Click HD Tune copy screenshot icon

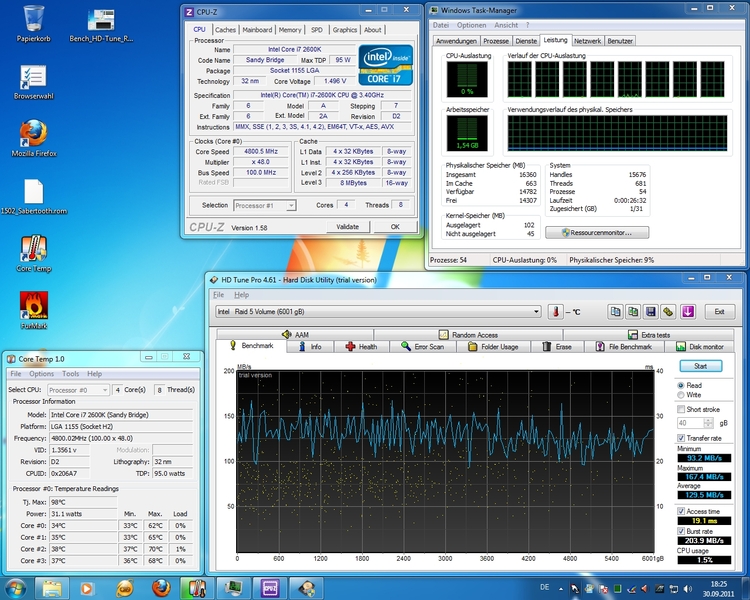[x=633, y=312]
